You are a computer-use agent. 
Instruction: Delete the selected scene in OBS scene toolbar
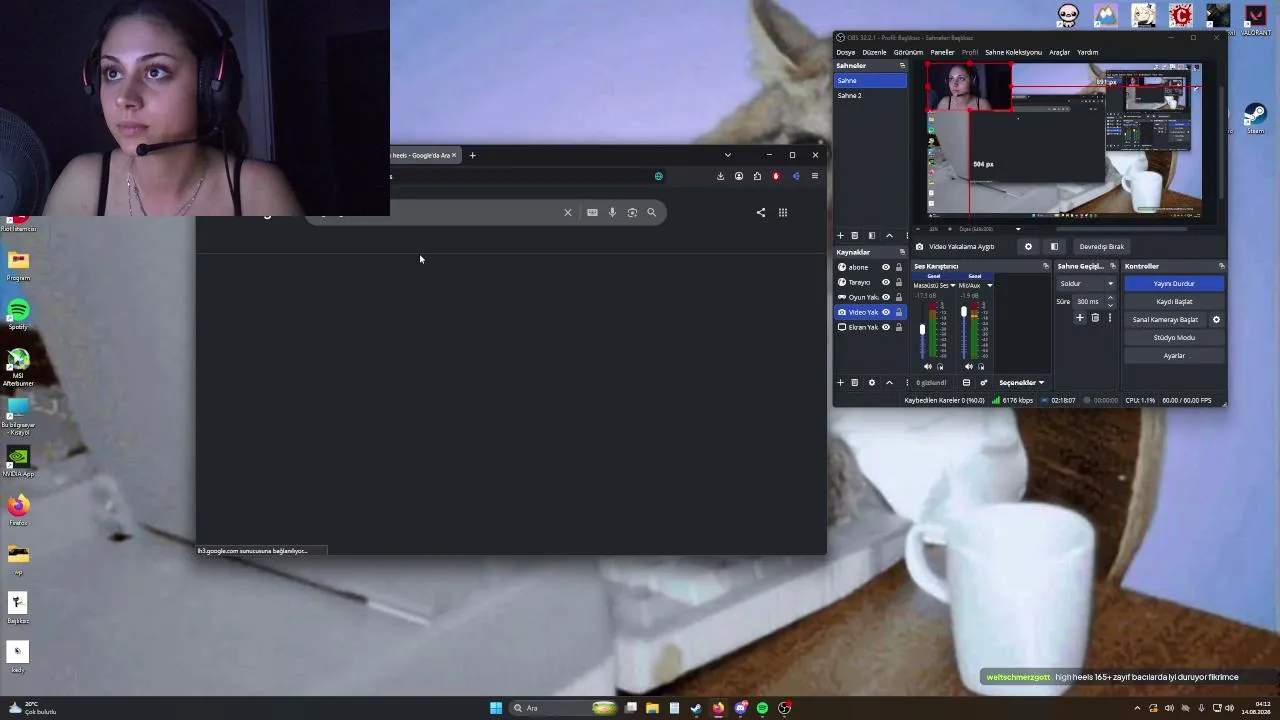pos(855,236)
